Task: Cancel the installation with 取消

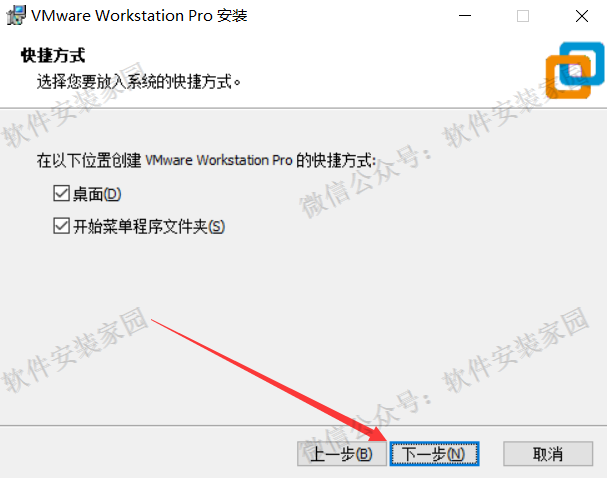Action: pyautogui.click(x=548, y=454)
